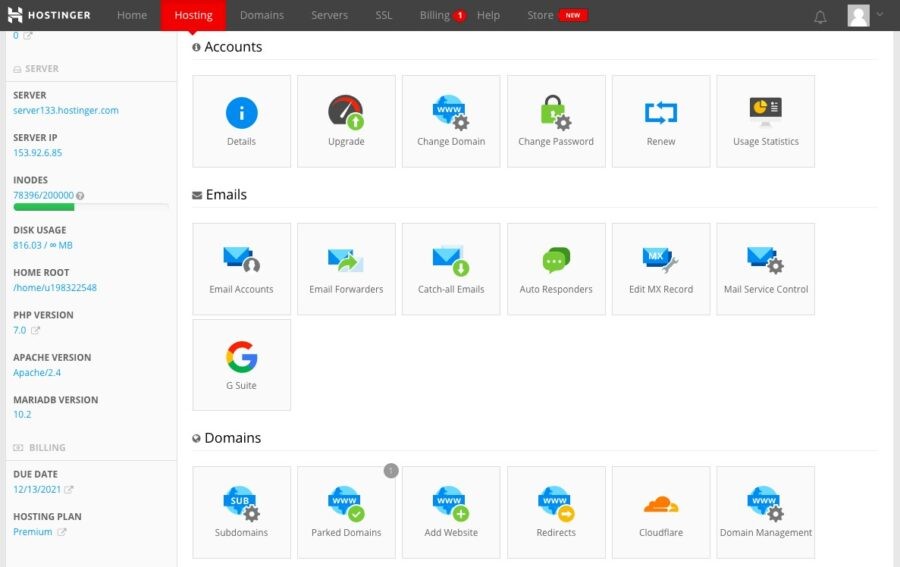The height and width of the screenshot is (567, 900).
Task: Click the Apache/2.4 version link
Action: [x=37, y=372]
